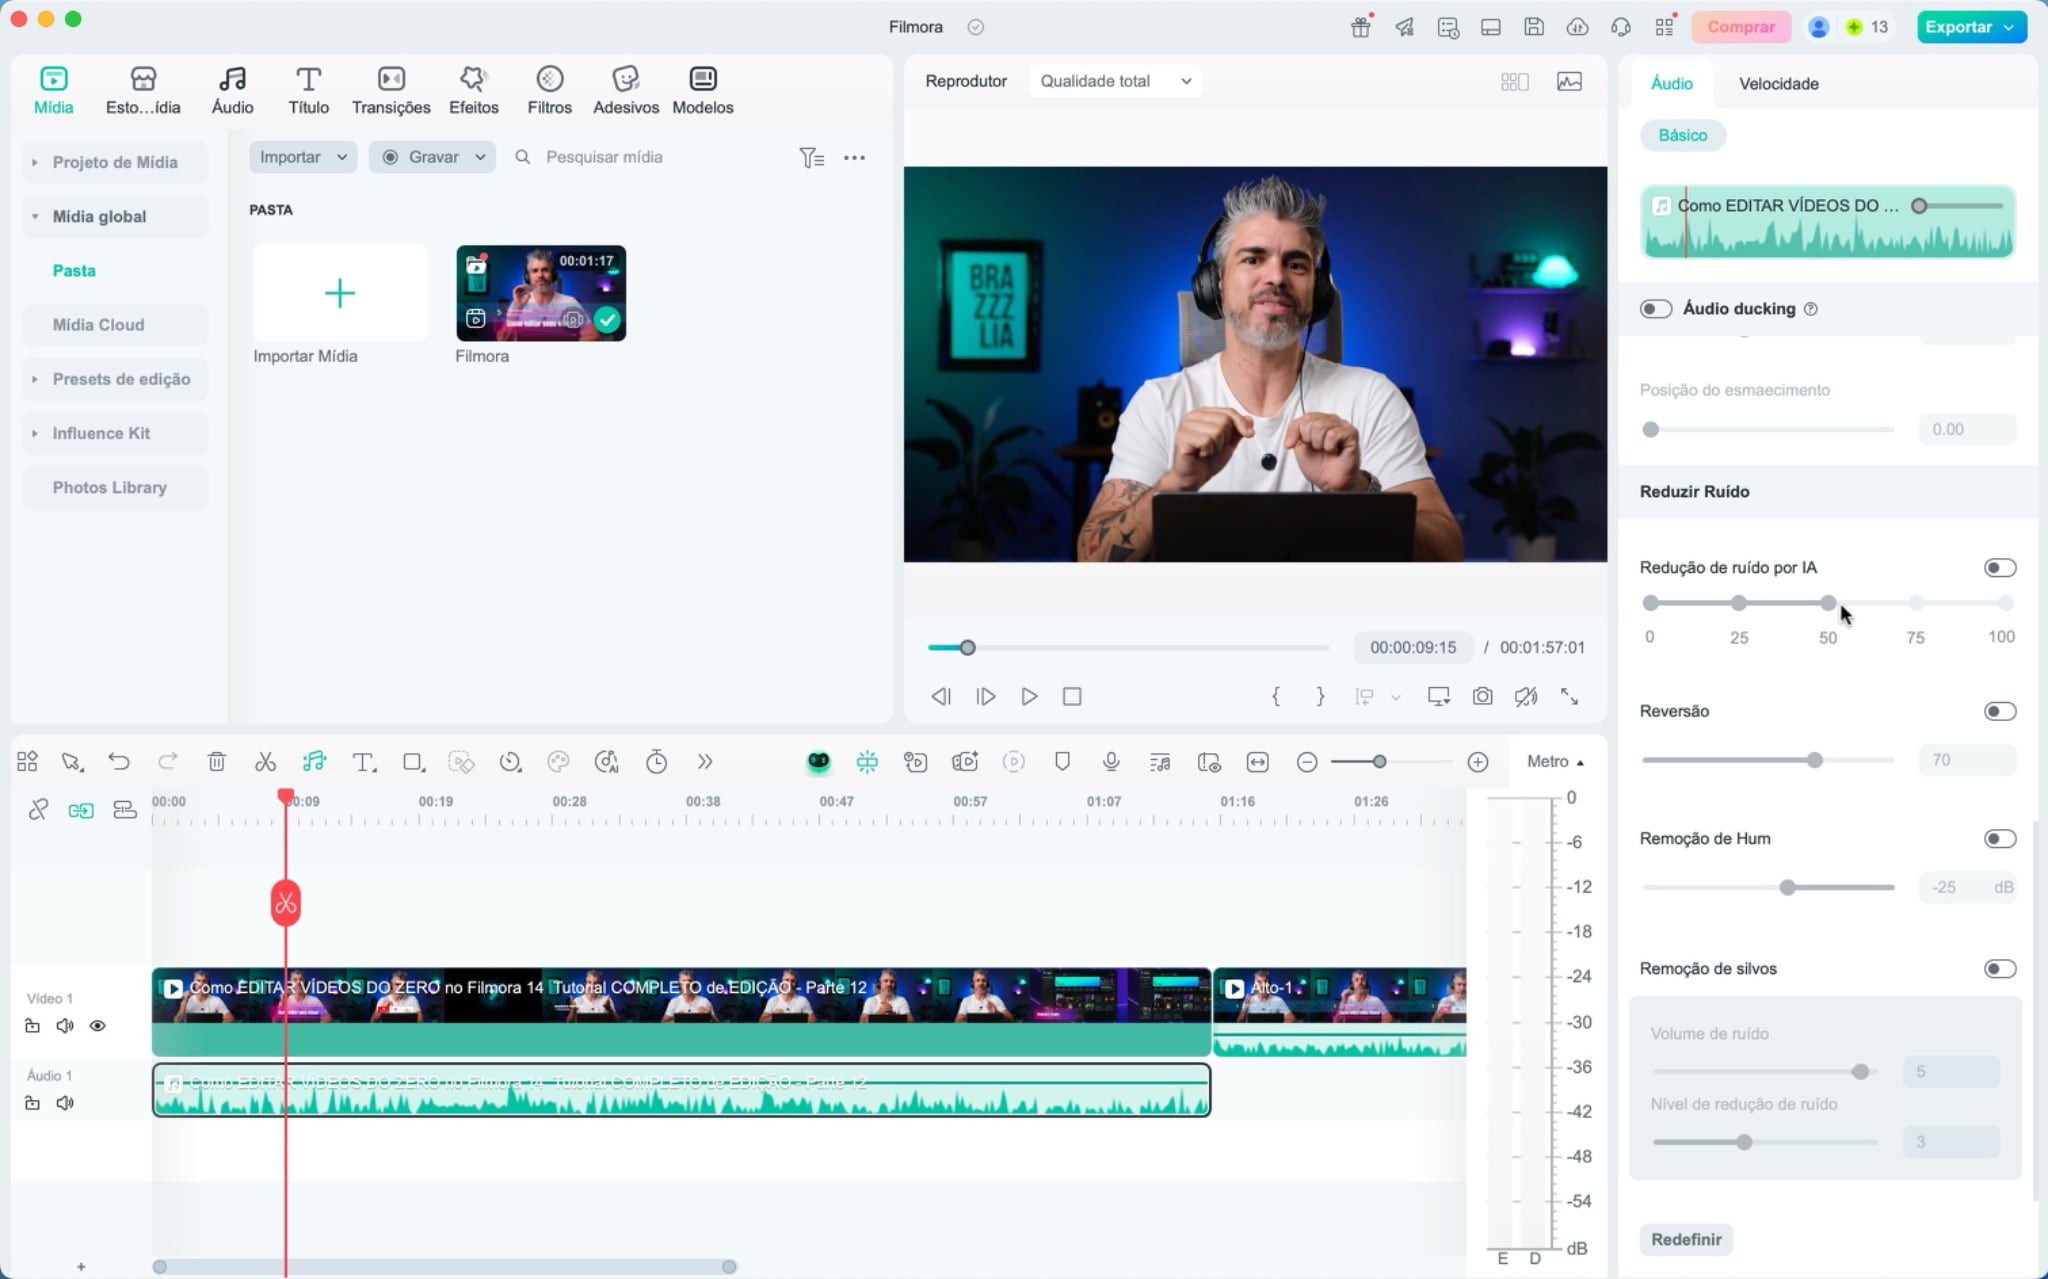Click the voiceover microphone icon in timeline
Screen dimensions: 2048x1279
pyautogui.click(x=1111, y=762)
